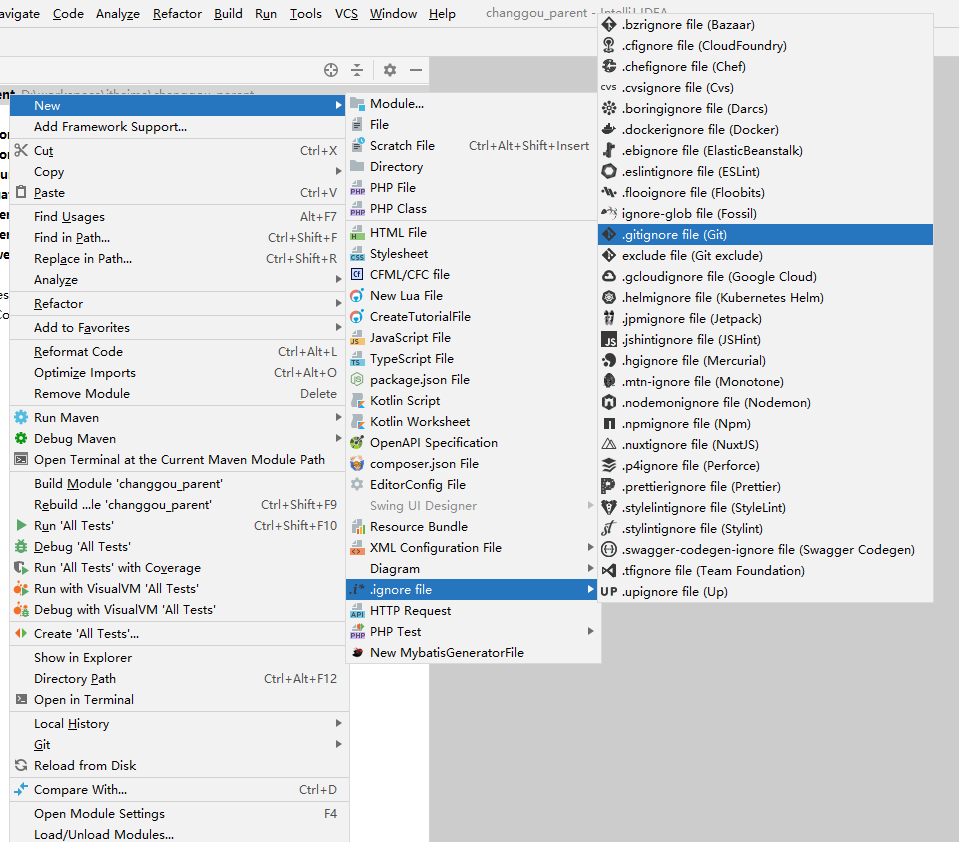Image resolution: width=959 pixels, height=842 pixels.
Task: Expand the Git submenu arrow
Action: [338, 744]
